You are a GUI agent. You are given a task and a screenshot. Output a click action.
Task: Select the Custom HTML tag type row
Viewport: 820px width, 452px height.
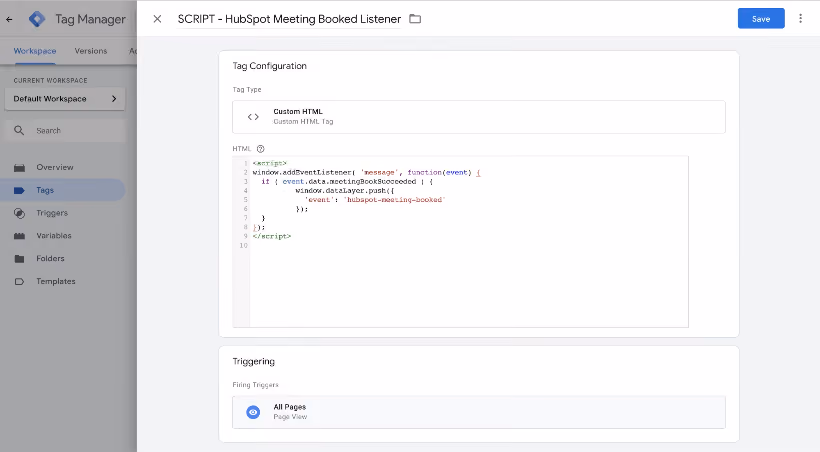pos(479,117)
